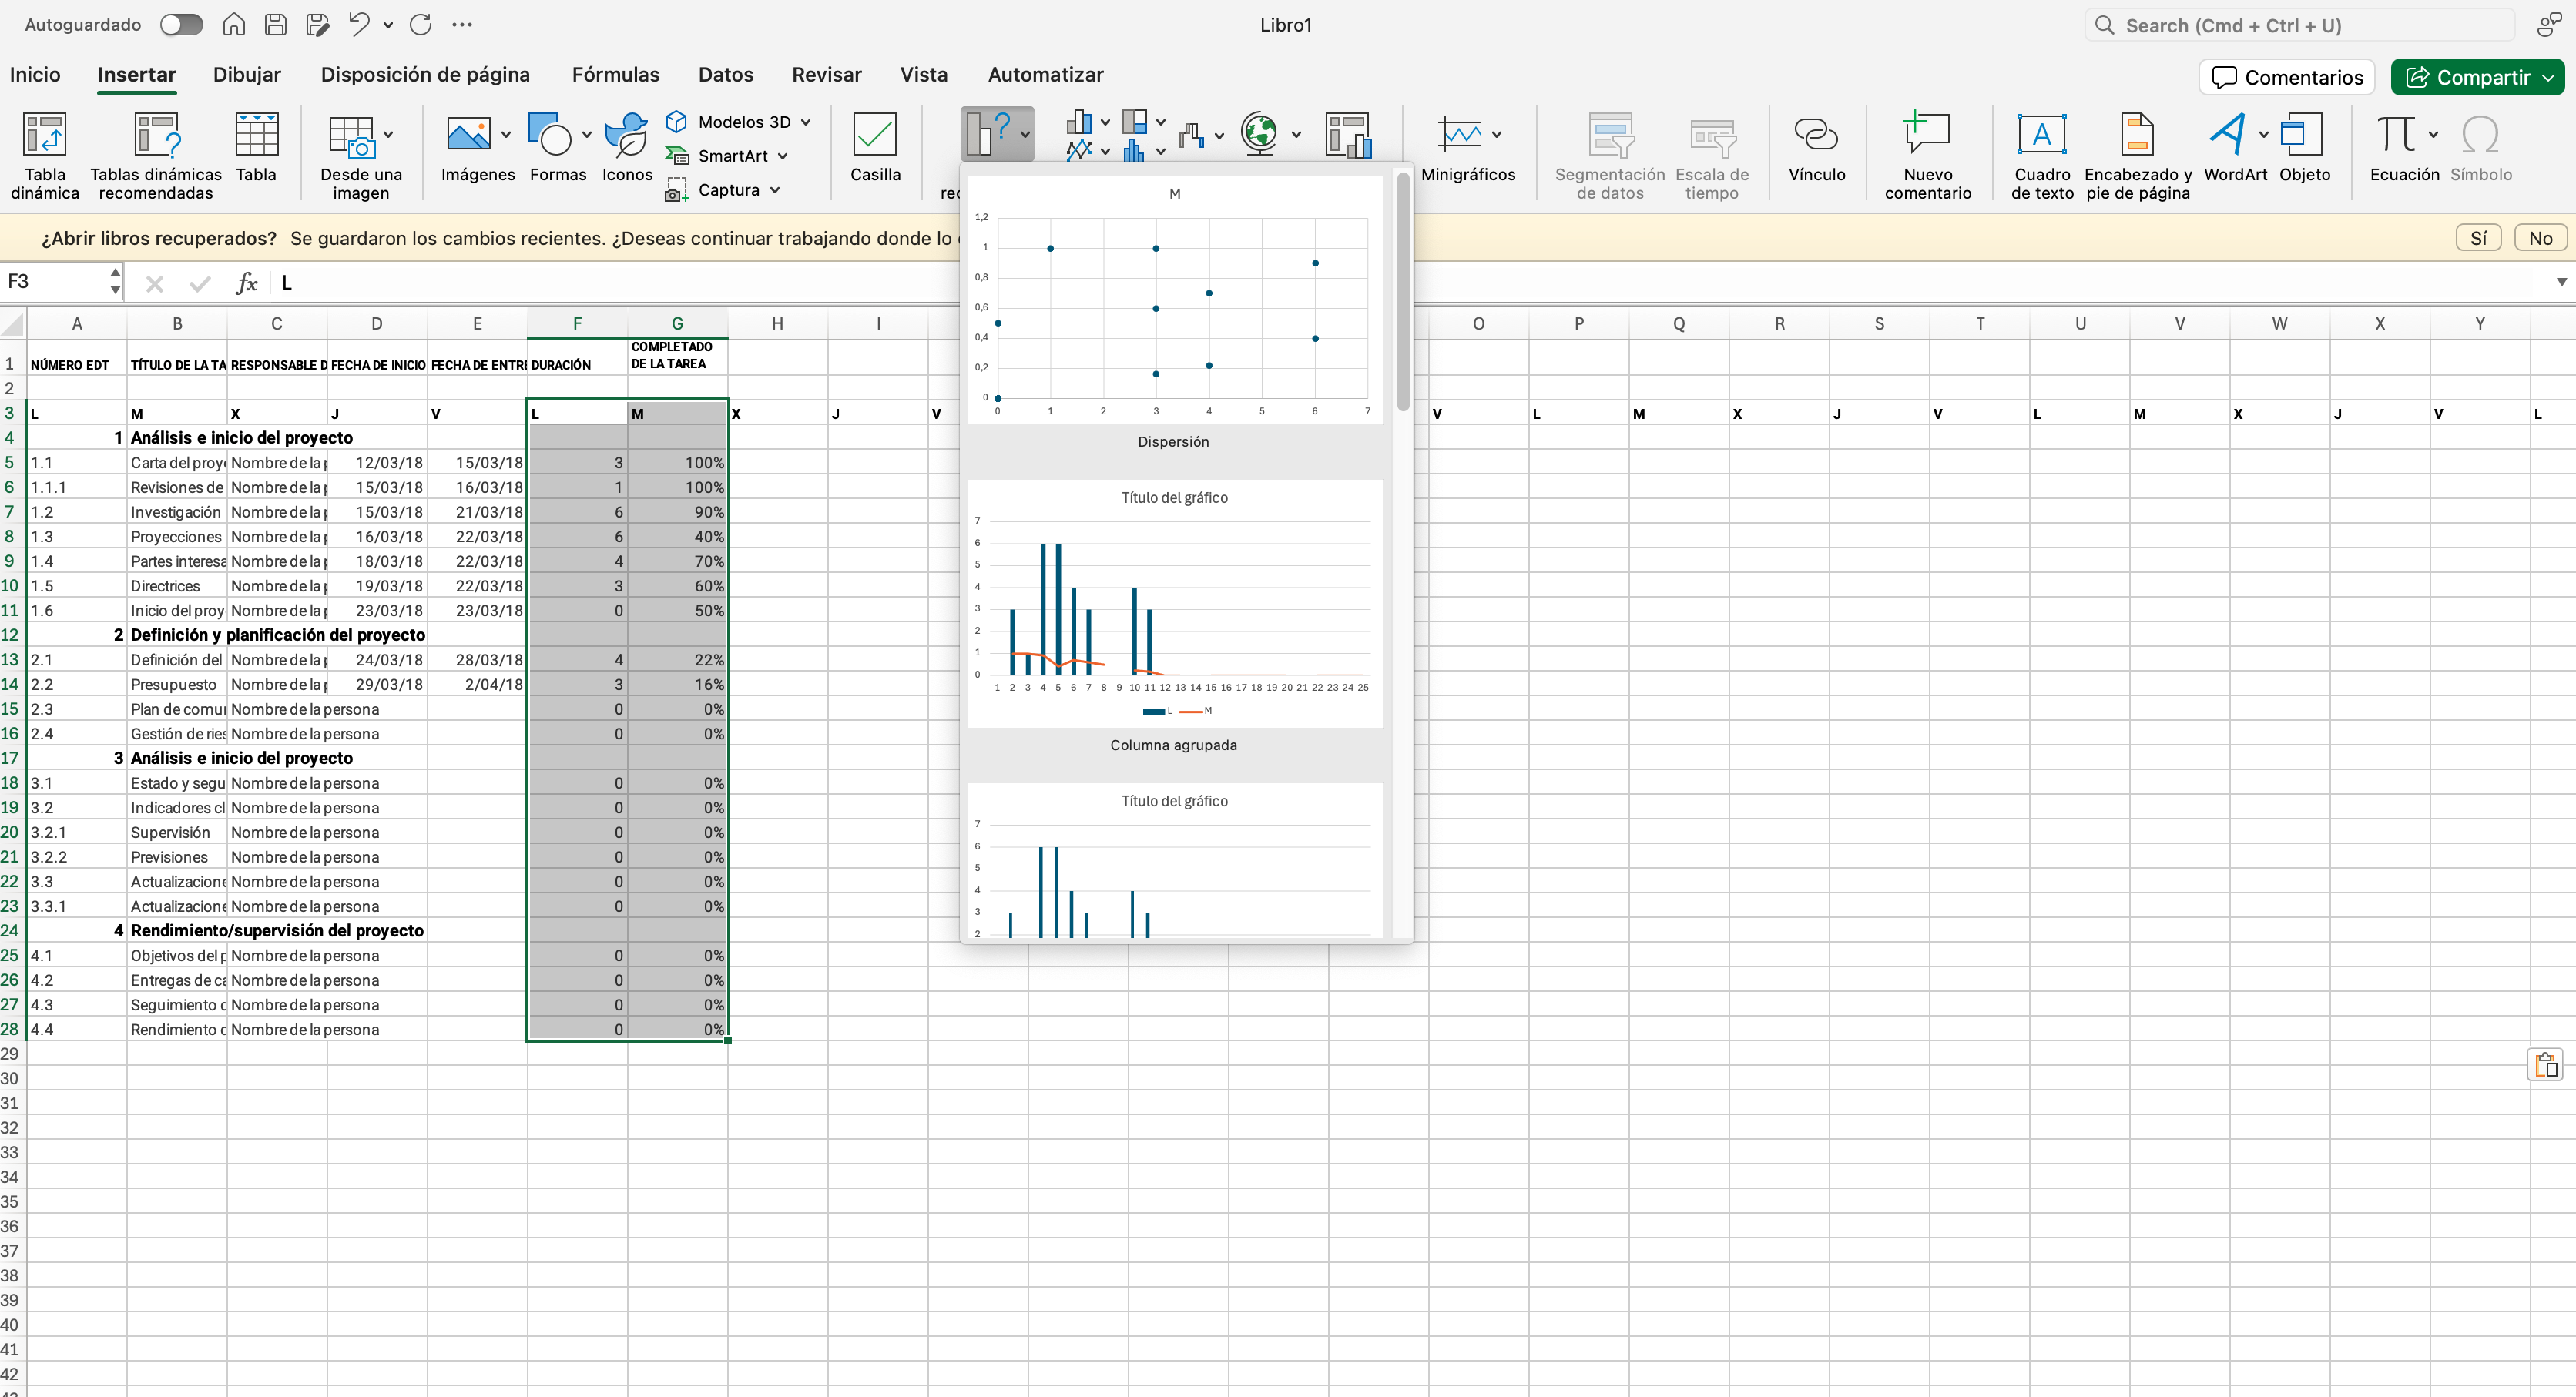Click the home icon in title bar

click(x=233, y=25)
